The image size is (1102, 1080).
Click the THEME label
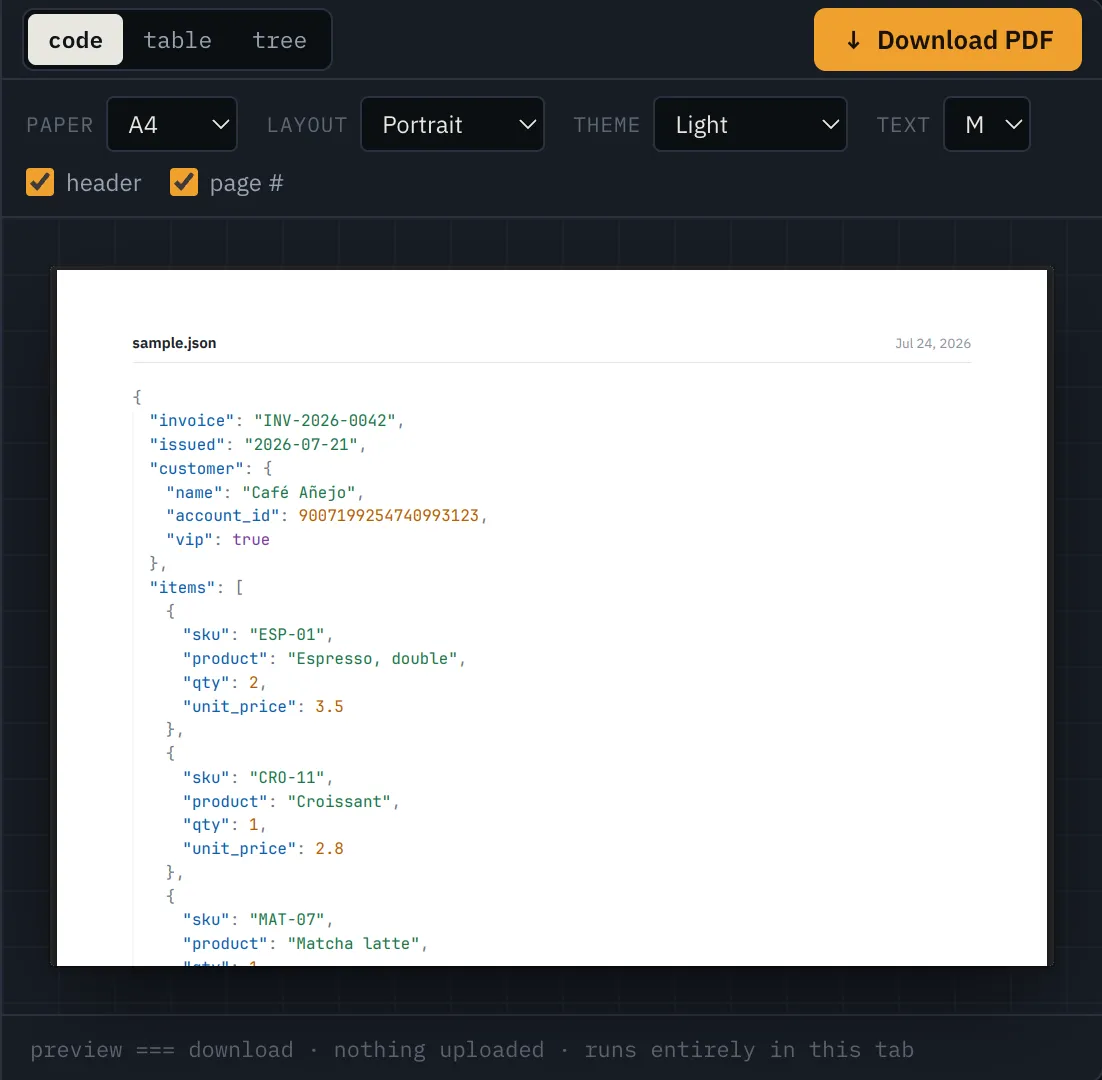[x=607, y=125]
